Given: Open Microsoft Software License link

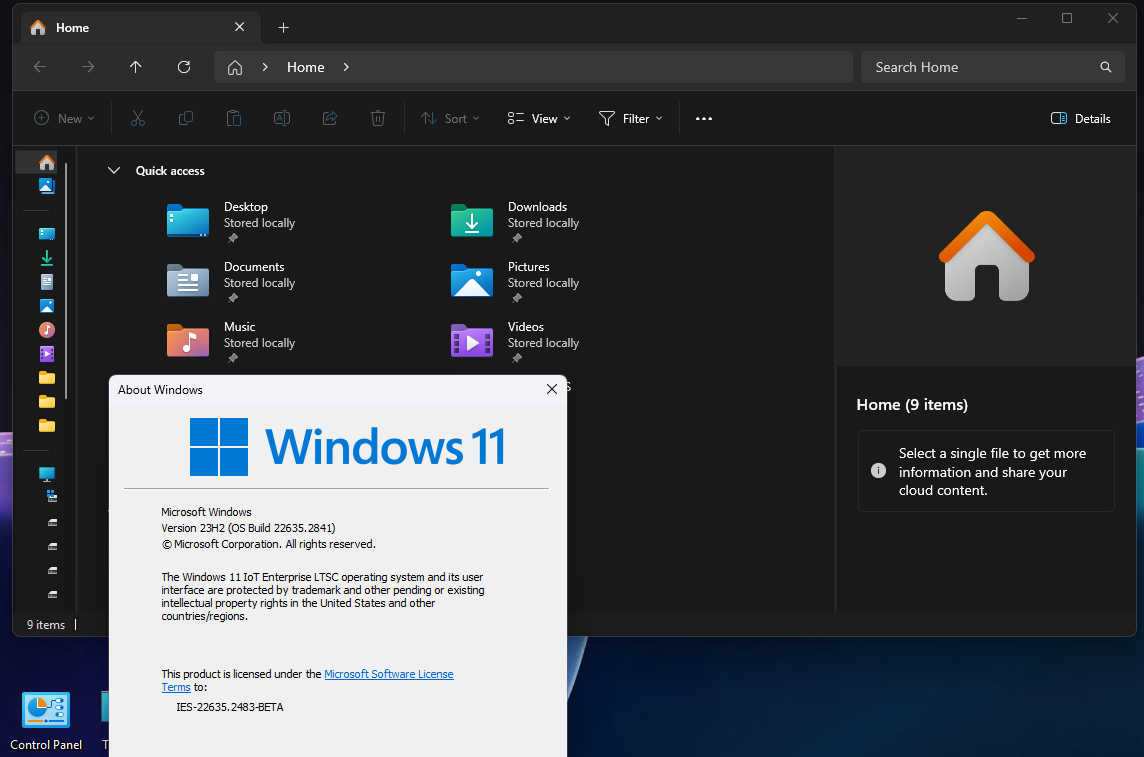Looking at the screenshot, I should (389, 674).
